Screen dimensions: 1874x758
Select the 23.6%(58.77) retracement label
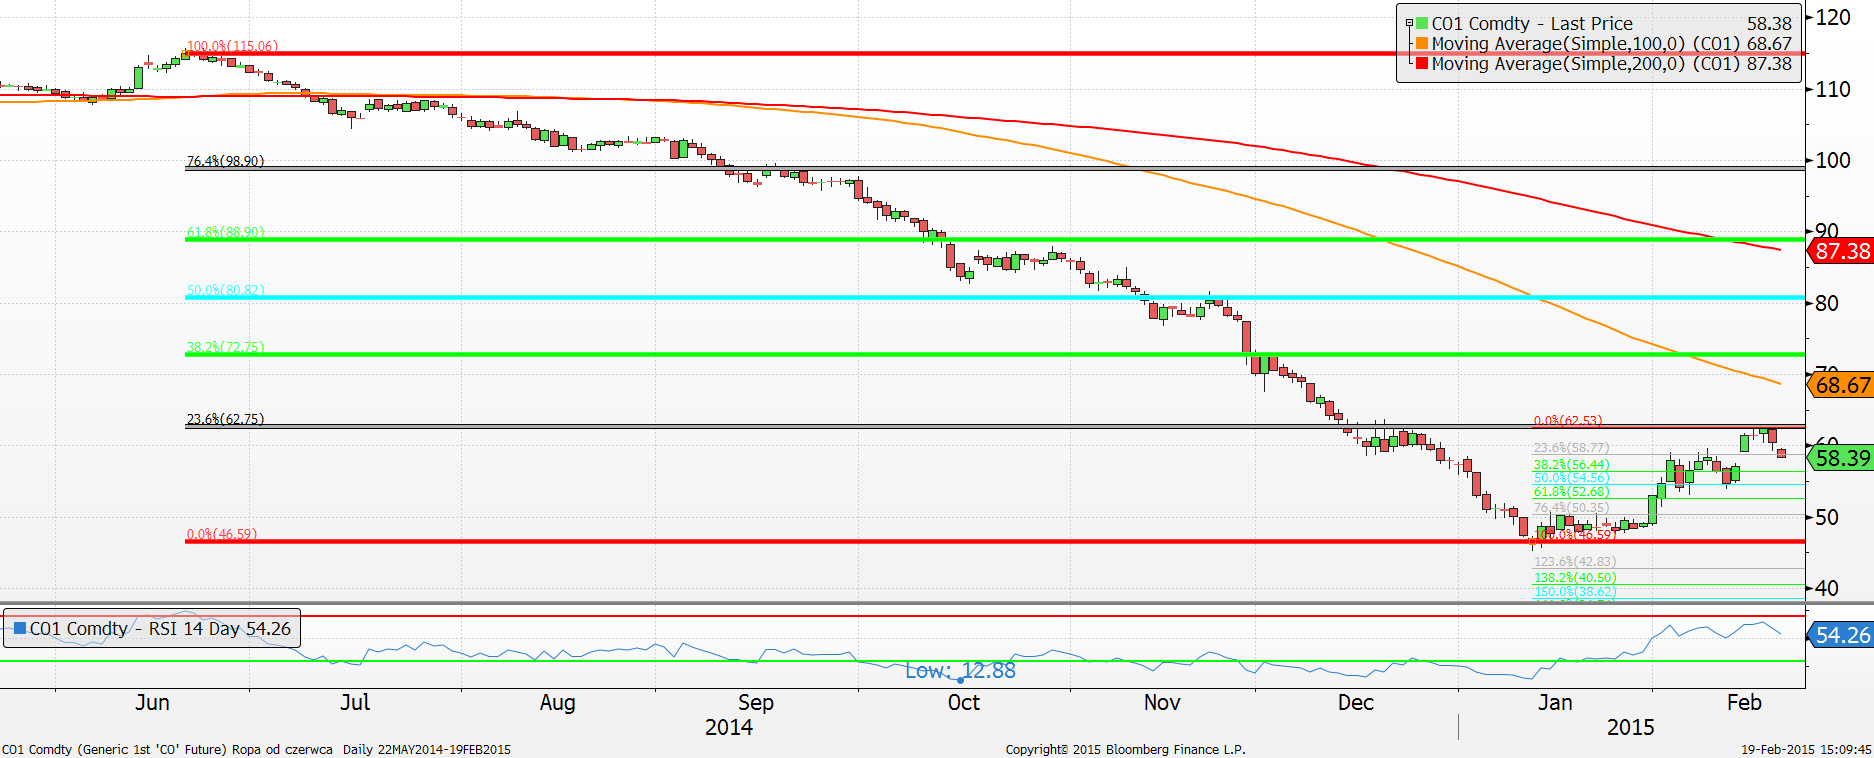1571,448
